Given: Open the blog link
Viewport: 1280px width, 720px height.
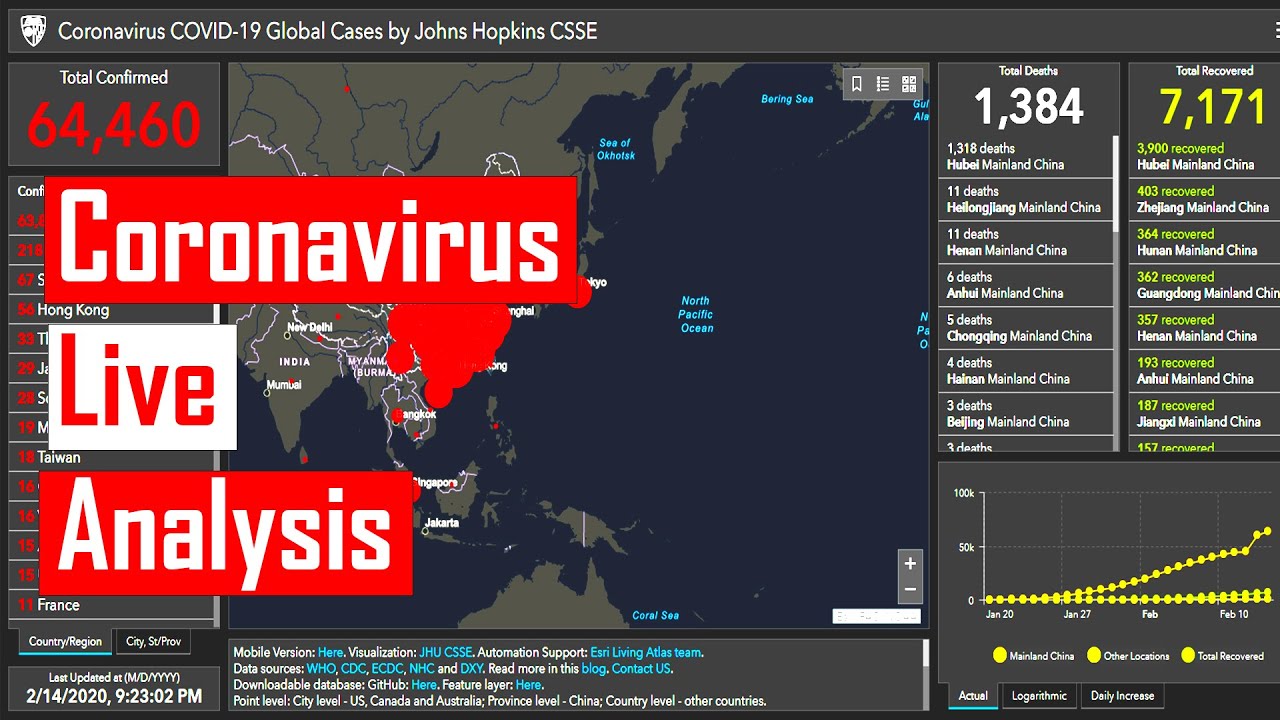Looking at the screenshot, I should [593, 668].
